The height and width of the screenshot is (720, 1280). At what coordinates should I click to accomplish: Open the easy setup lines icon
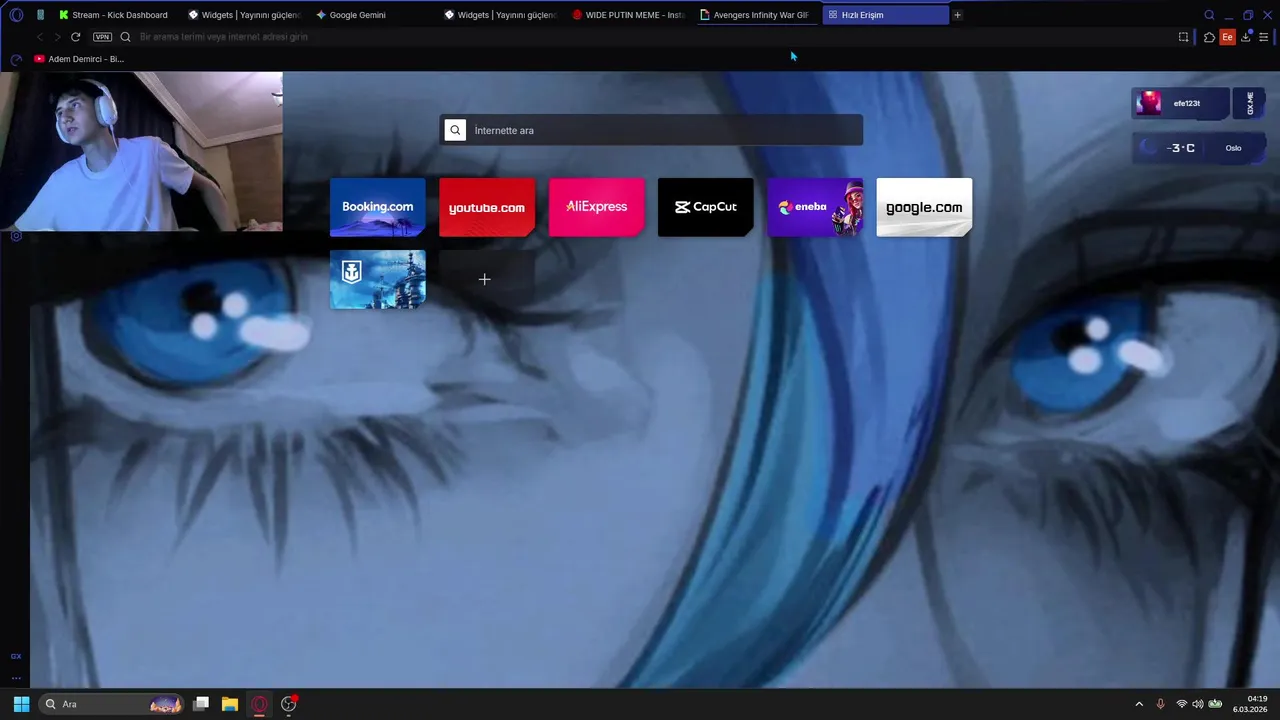click(x=1264, y=37)
